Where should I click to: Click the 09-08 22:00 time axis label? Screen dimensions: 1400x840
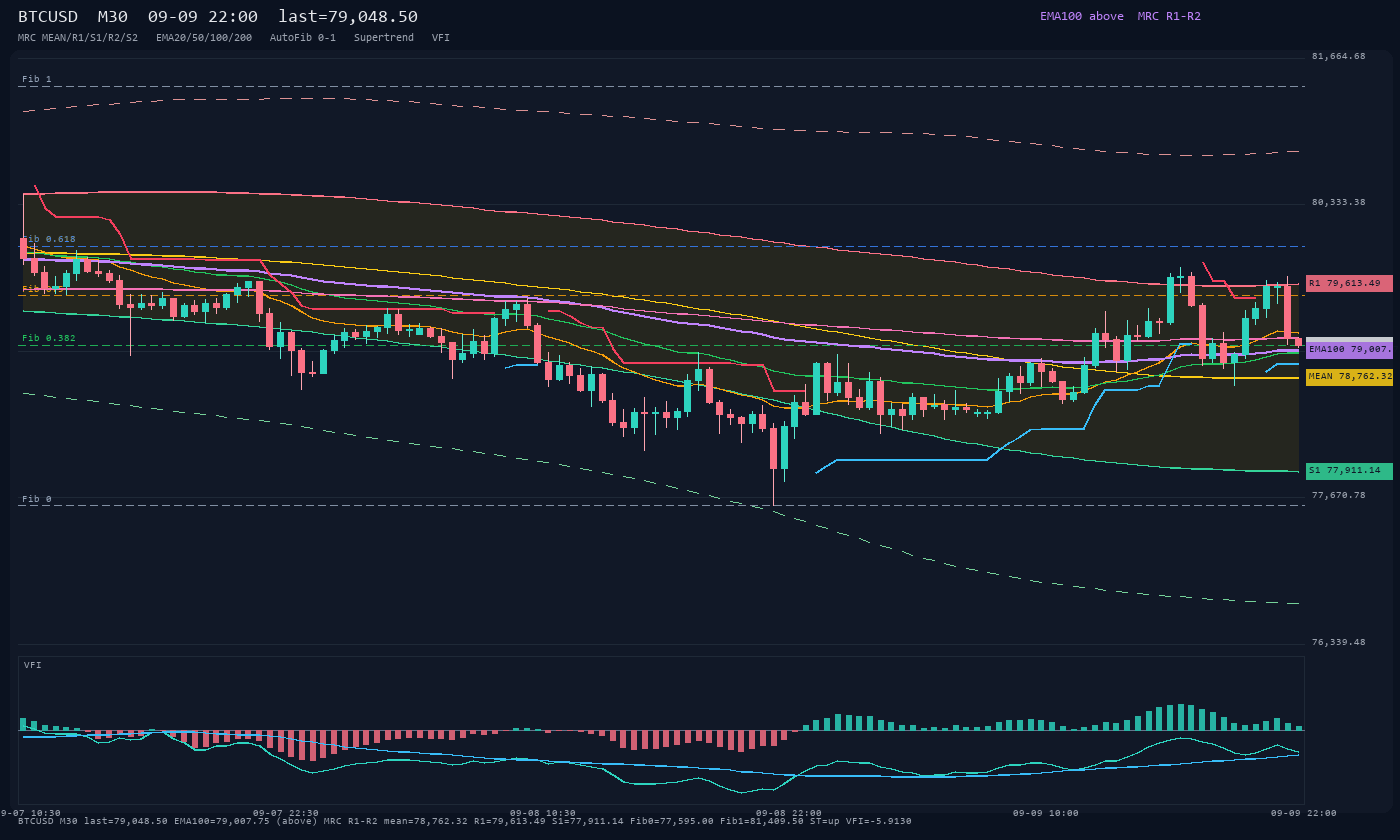tap(789, 813)
